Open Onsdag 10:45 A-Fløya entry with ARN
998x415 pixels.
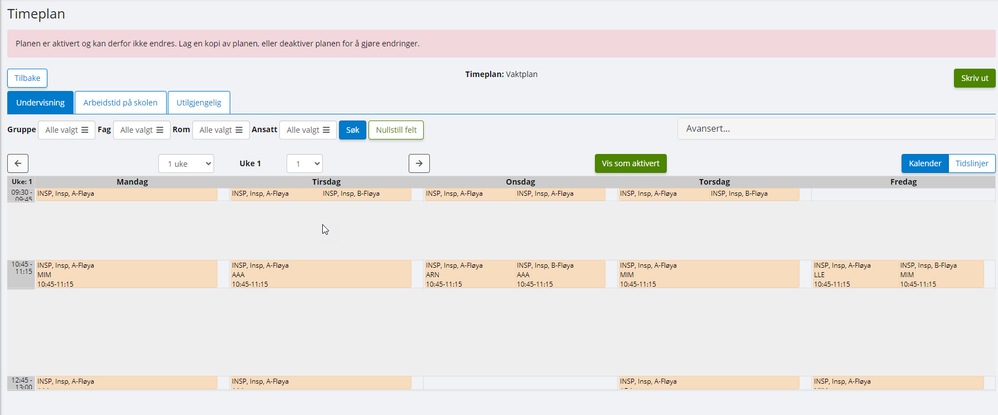click(x=469, y=274)
